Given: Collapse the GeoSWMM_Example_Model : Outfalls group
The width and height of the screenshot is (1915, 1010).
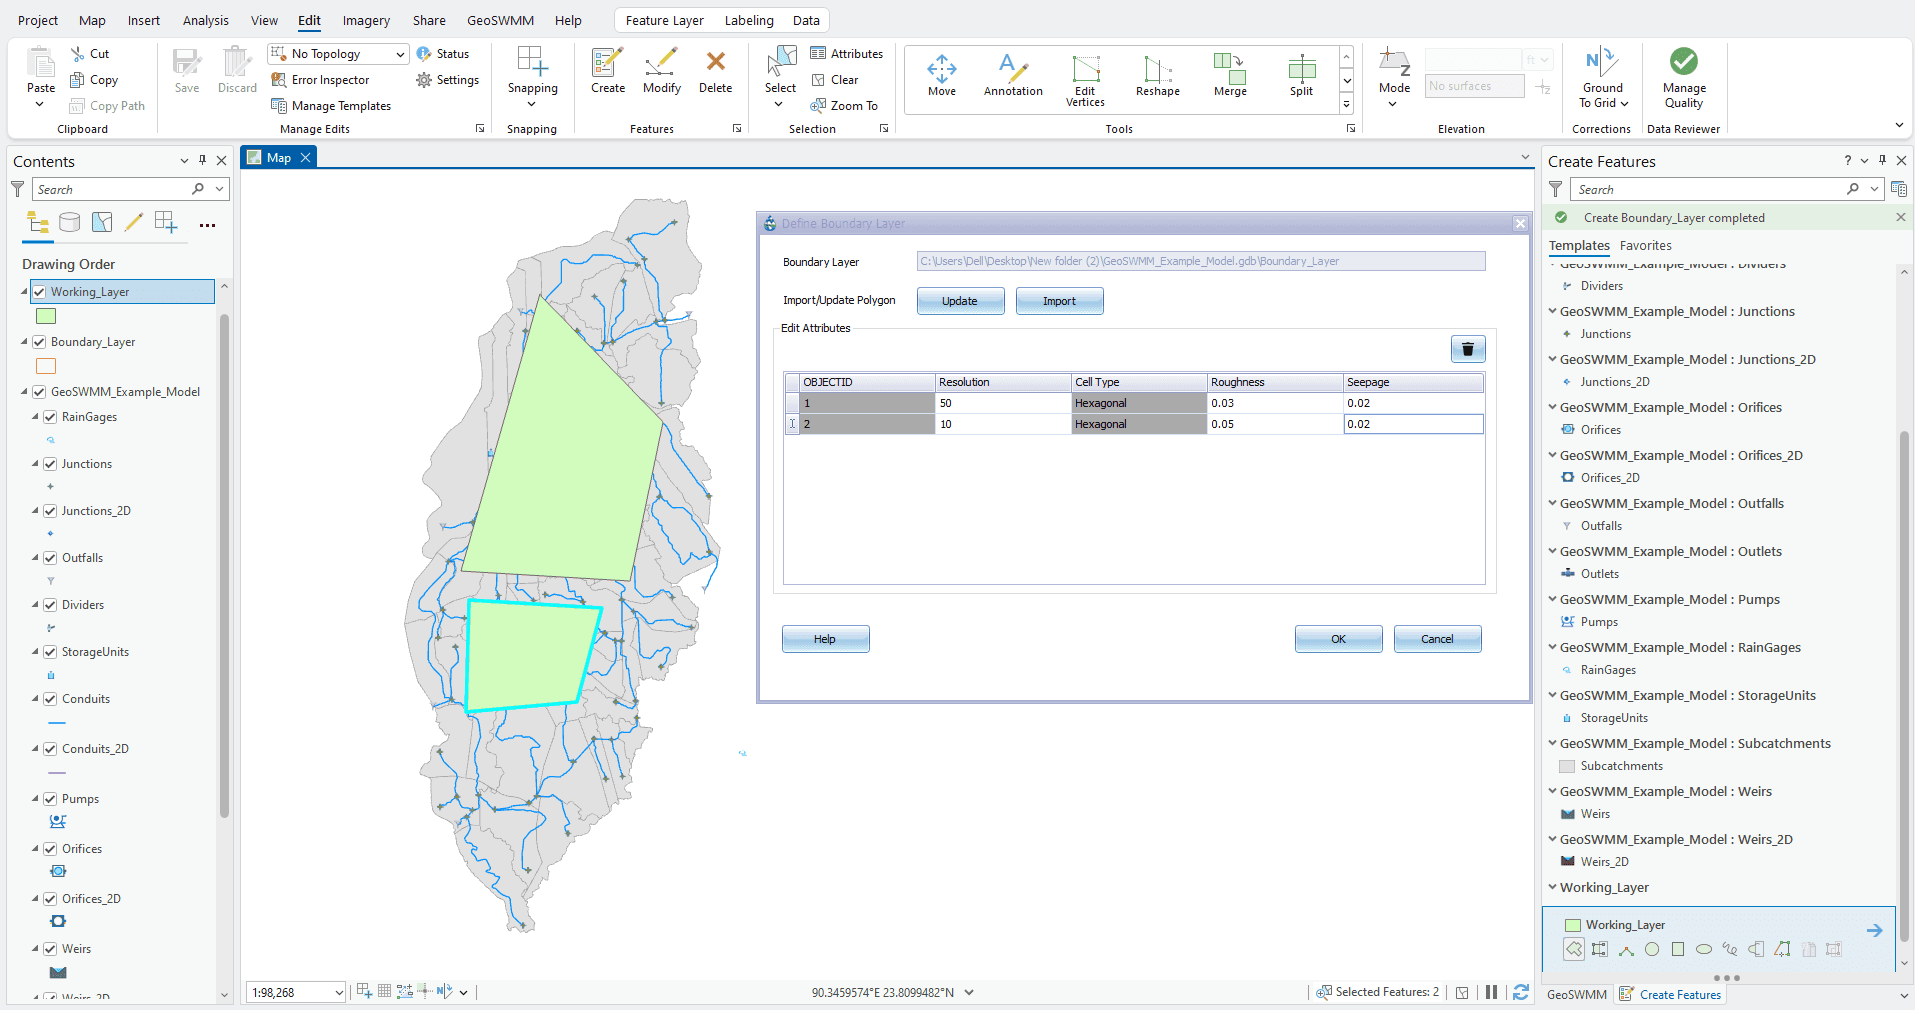Looking at the screenshot, I should click(x=1551, y=503).
